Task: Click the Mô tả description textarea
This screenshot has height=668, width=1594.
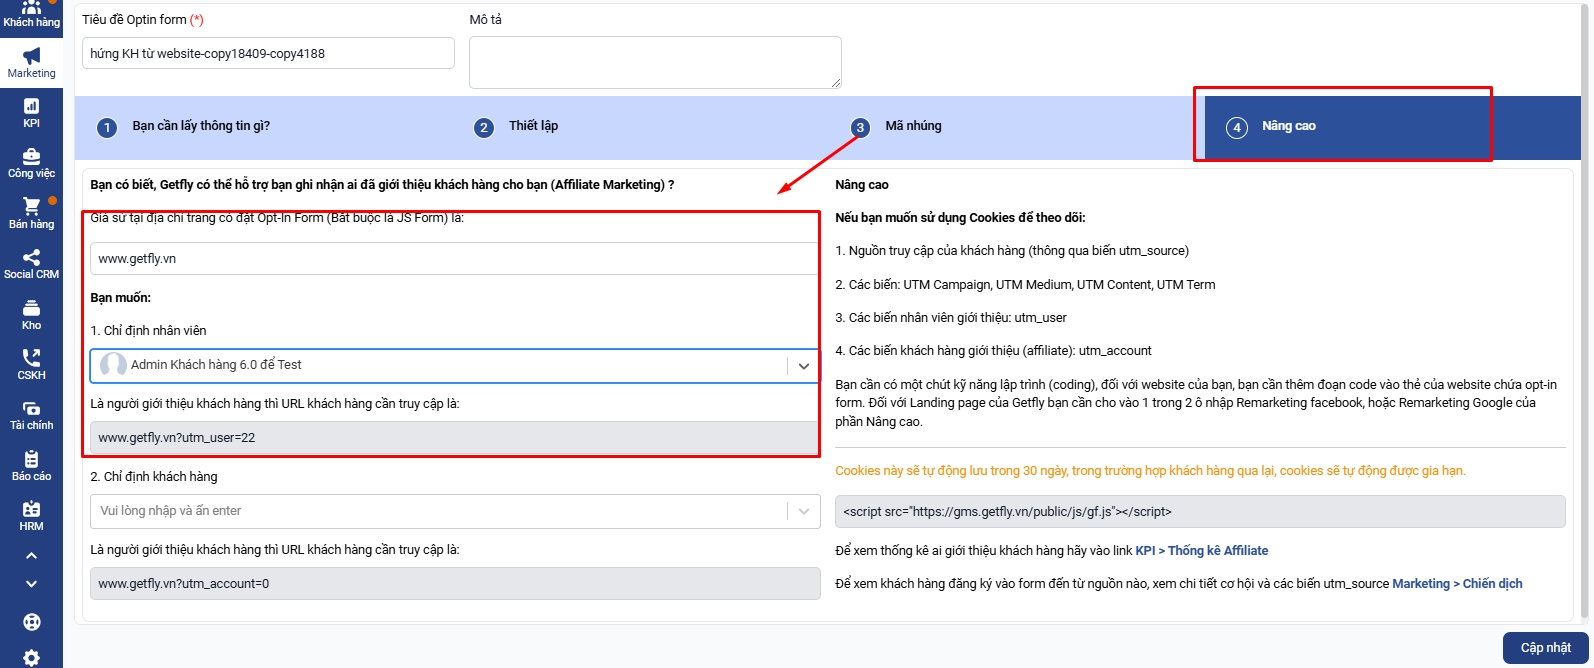Action: pyautogui.click(x=655, y=62)
